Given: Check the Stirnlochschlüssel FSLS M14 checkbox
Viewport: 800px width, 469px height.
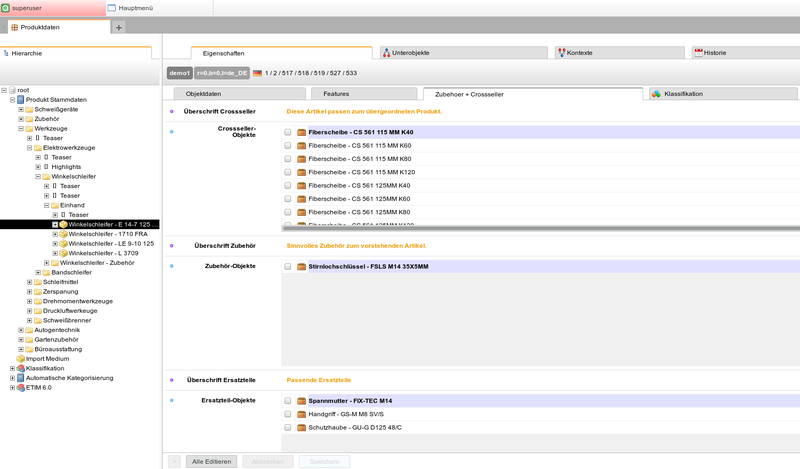Looking at the screenshot, I should (x=288, y=267).
